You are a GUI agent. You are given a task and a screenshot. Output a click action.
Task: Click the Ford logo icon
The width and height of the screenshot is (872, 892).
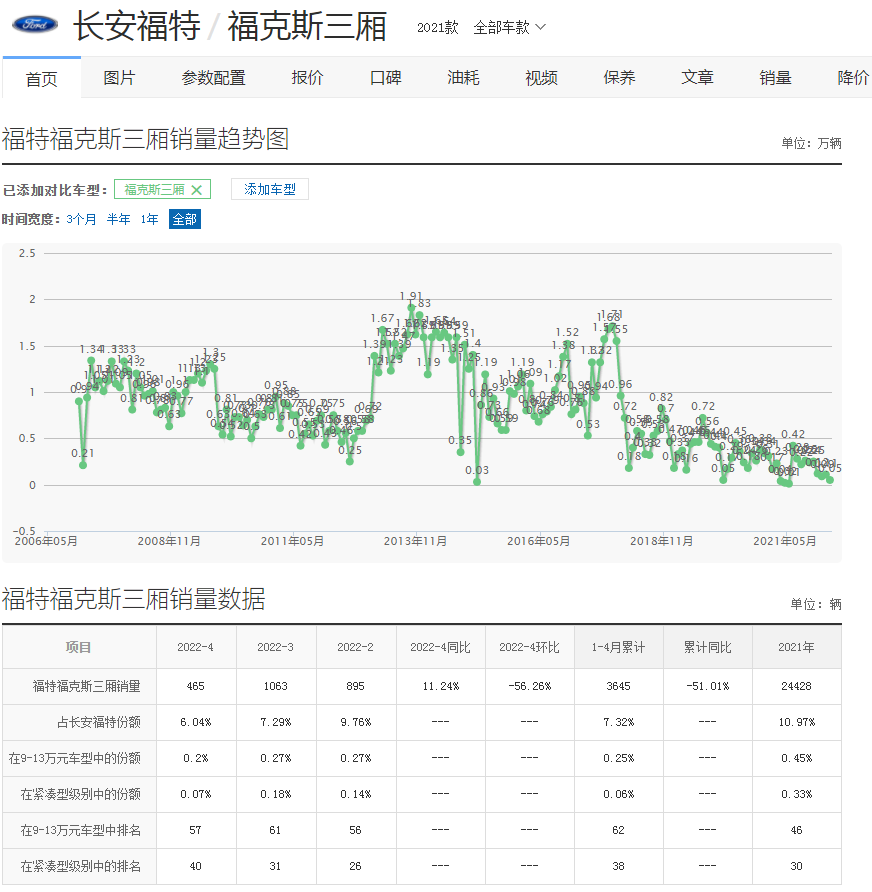pyautogui.click(x=35, y=26)
